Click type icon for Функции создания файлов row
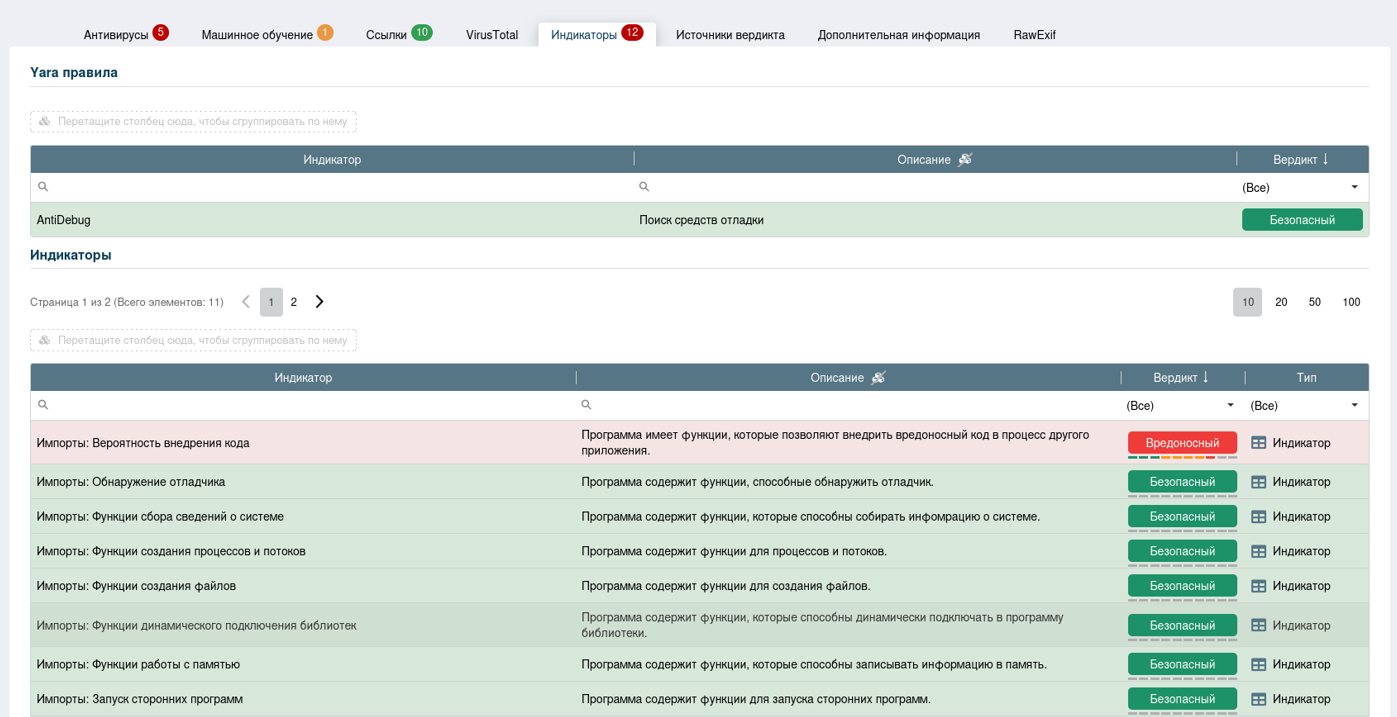The width and height of the screenshot is (1397, 717). point(1259,586)
